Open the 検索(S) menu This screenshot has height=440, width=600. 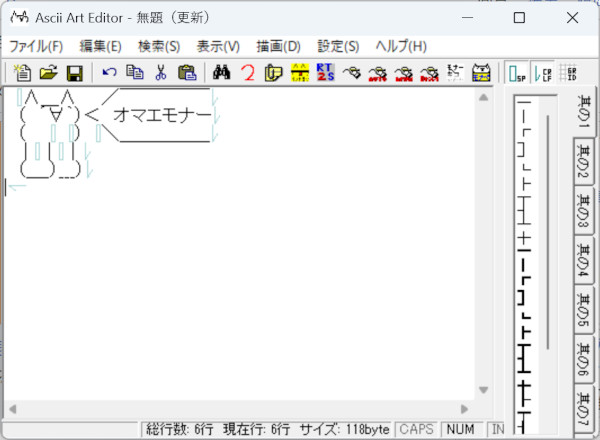[159, 46]
